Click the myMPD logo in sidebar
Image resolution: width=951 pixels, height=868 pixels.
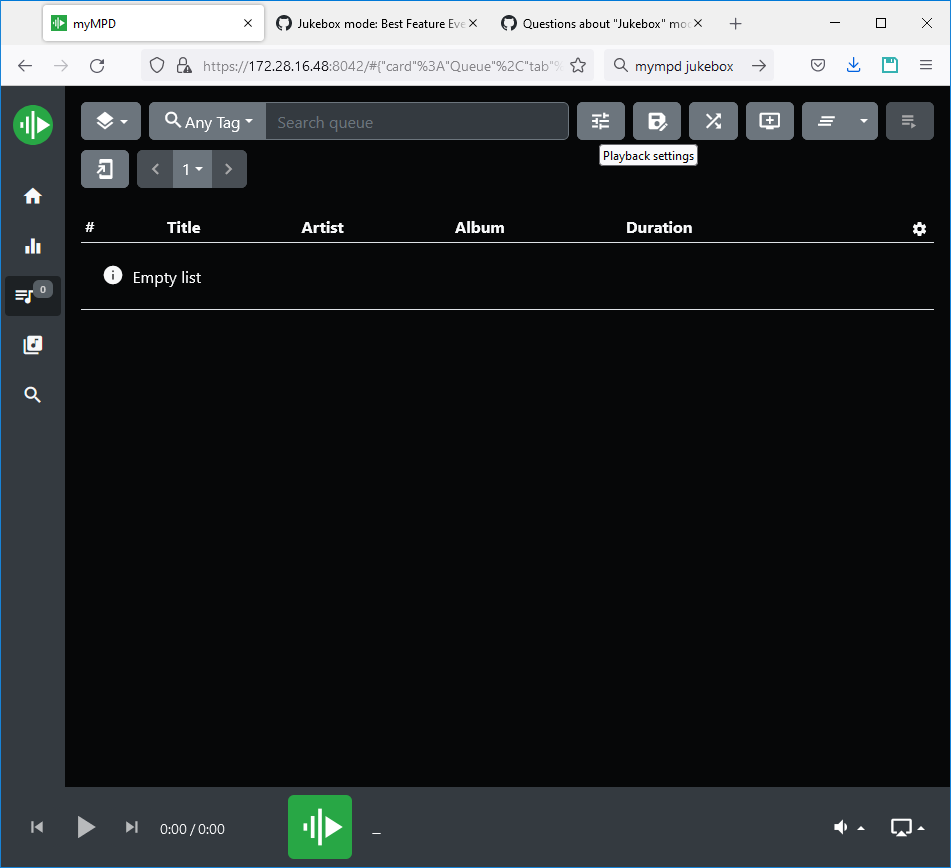[33, 125]
